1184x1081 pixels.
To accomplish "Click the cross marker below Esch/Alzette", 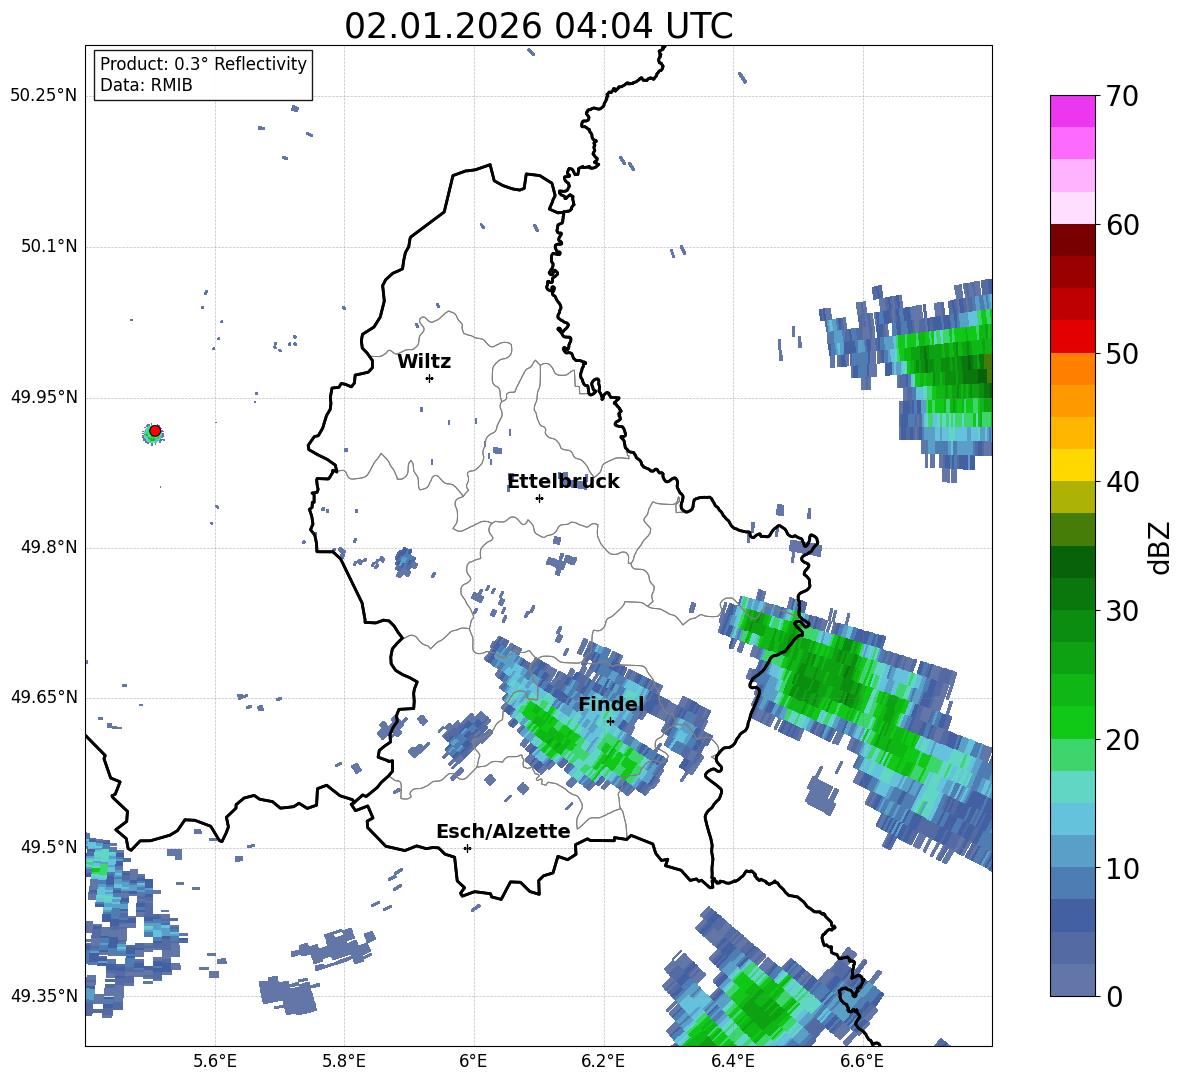I will tap(467, 848).
